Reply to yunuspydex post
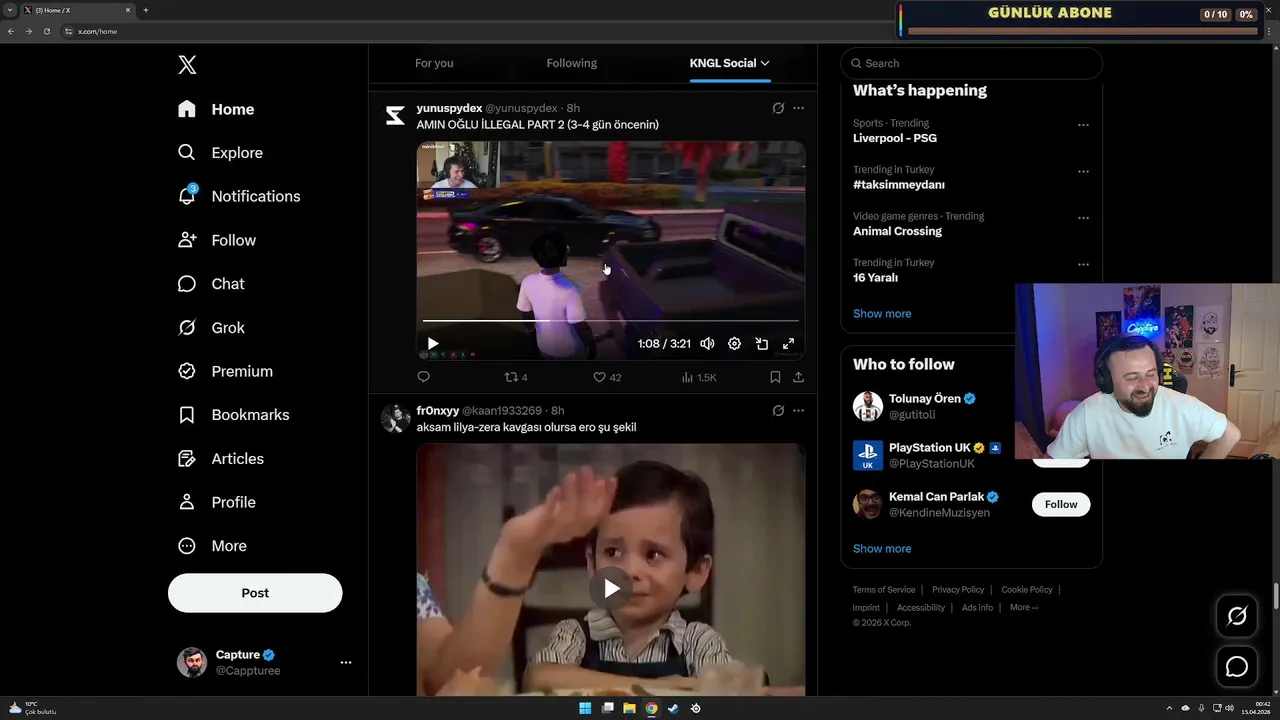This screenshot has height=720, width=1280. [x=423, y=377]
